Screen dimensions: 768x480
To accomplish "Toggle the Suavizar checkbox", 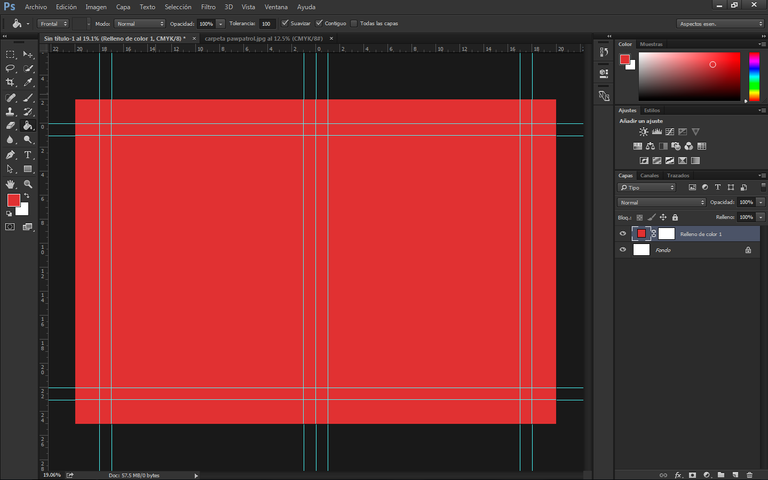I will tap(285, 23).
